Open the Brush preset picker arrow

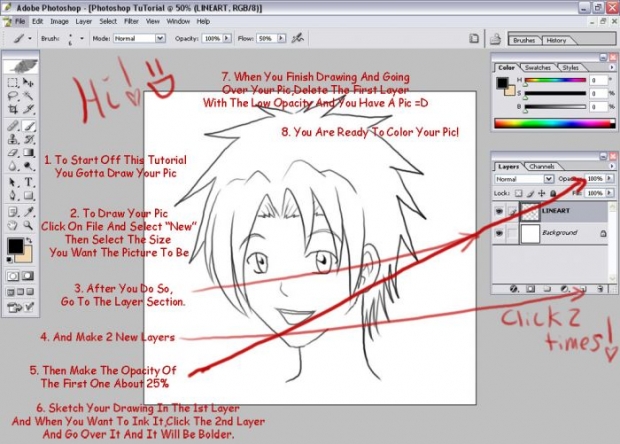82,38
